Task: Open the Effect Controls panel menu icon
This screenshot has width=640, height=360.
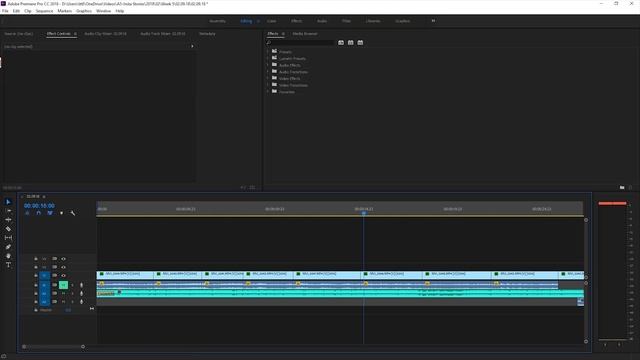Action: coord(75,34)
